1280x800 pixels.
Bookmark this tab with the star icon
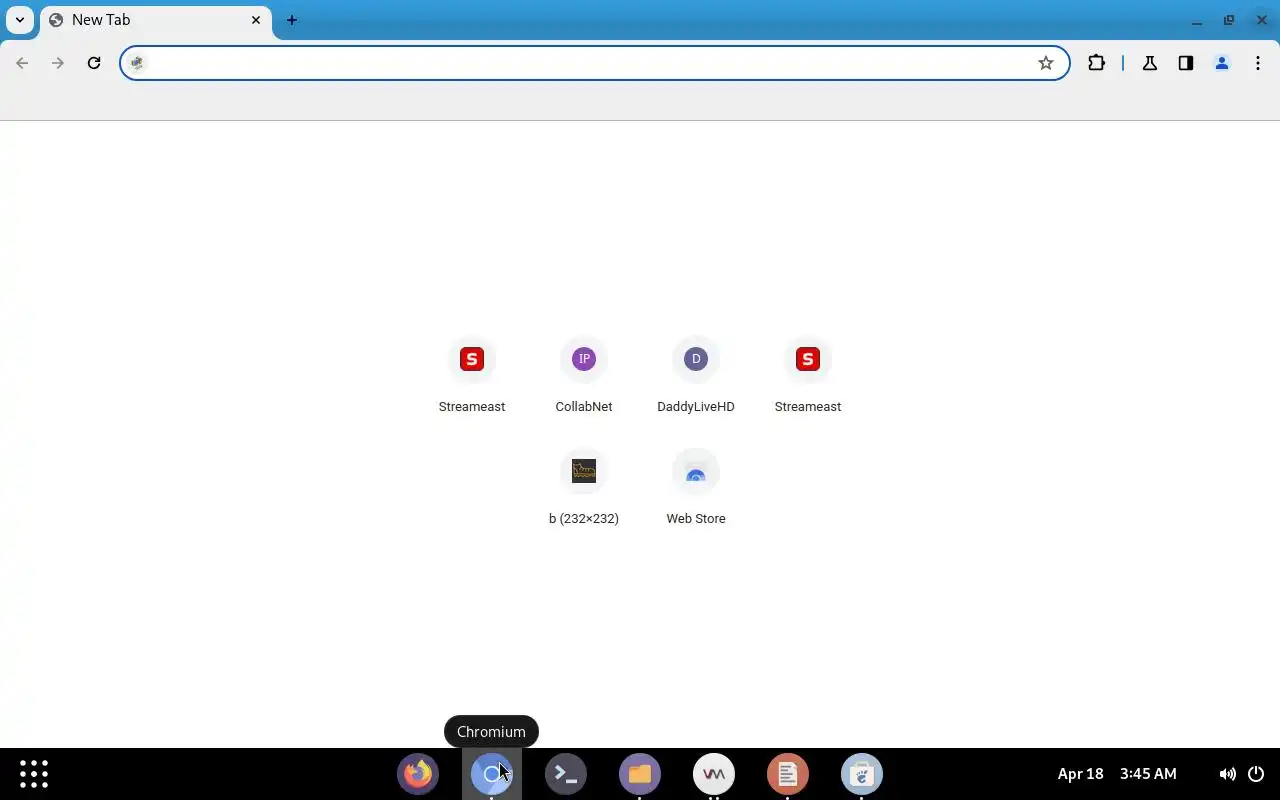tap(1046, 63)
